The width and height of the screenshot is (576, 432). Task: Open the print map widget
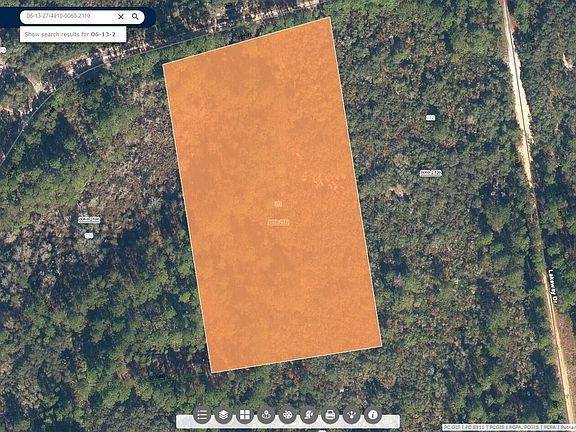tap(330, 415)
